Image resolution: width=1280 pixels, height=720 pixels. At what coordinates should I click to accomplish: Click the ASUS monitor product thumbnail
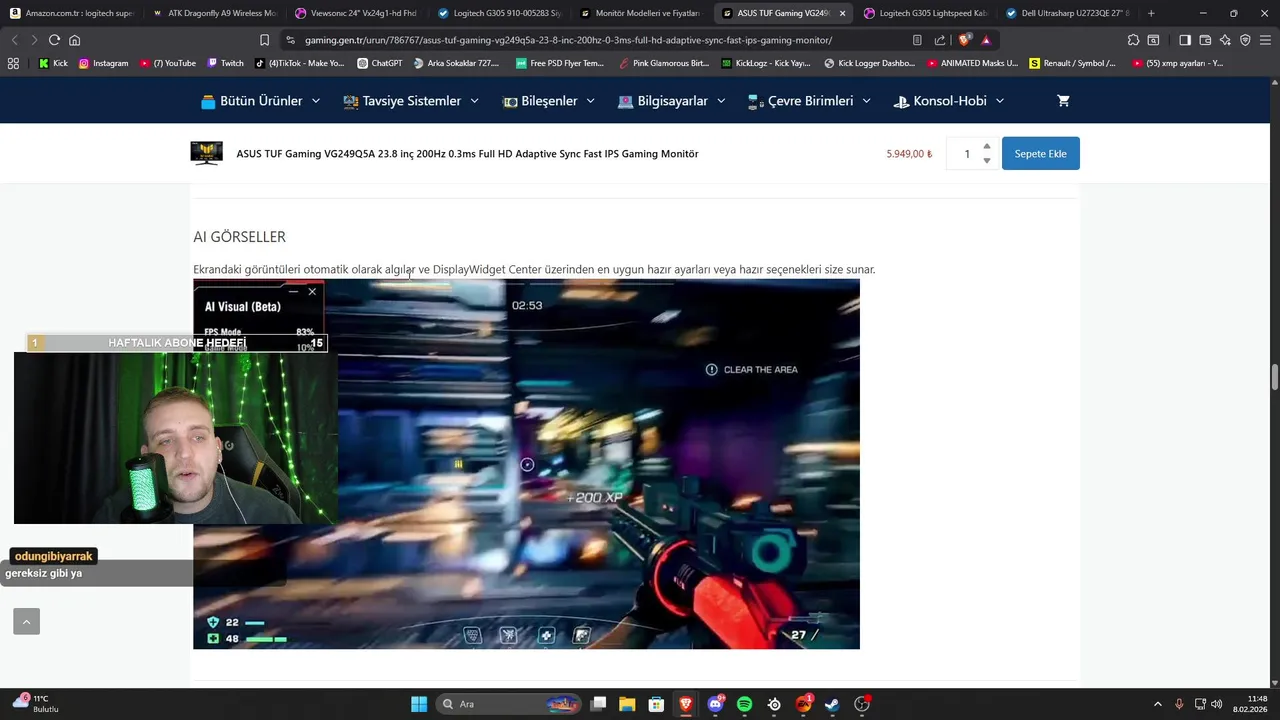[207, 153]
